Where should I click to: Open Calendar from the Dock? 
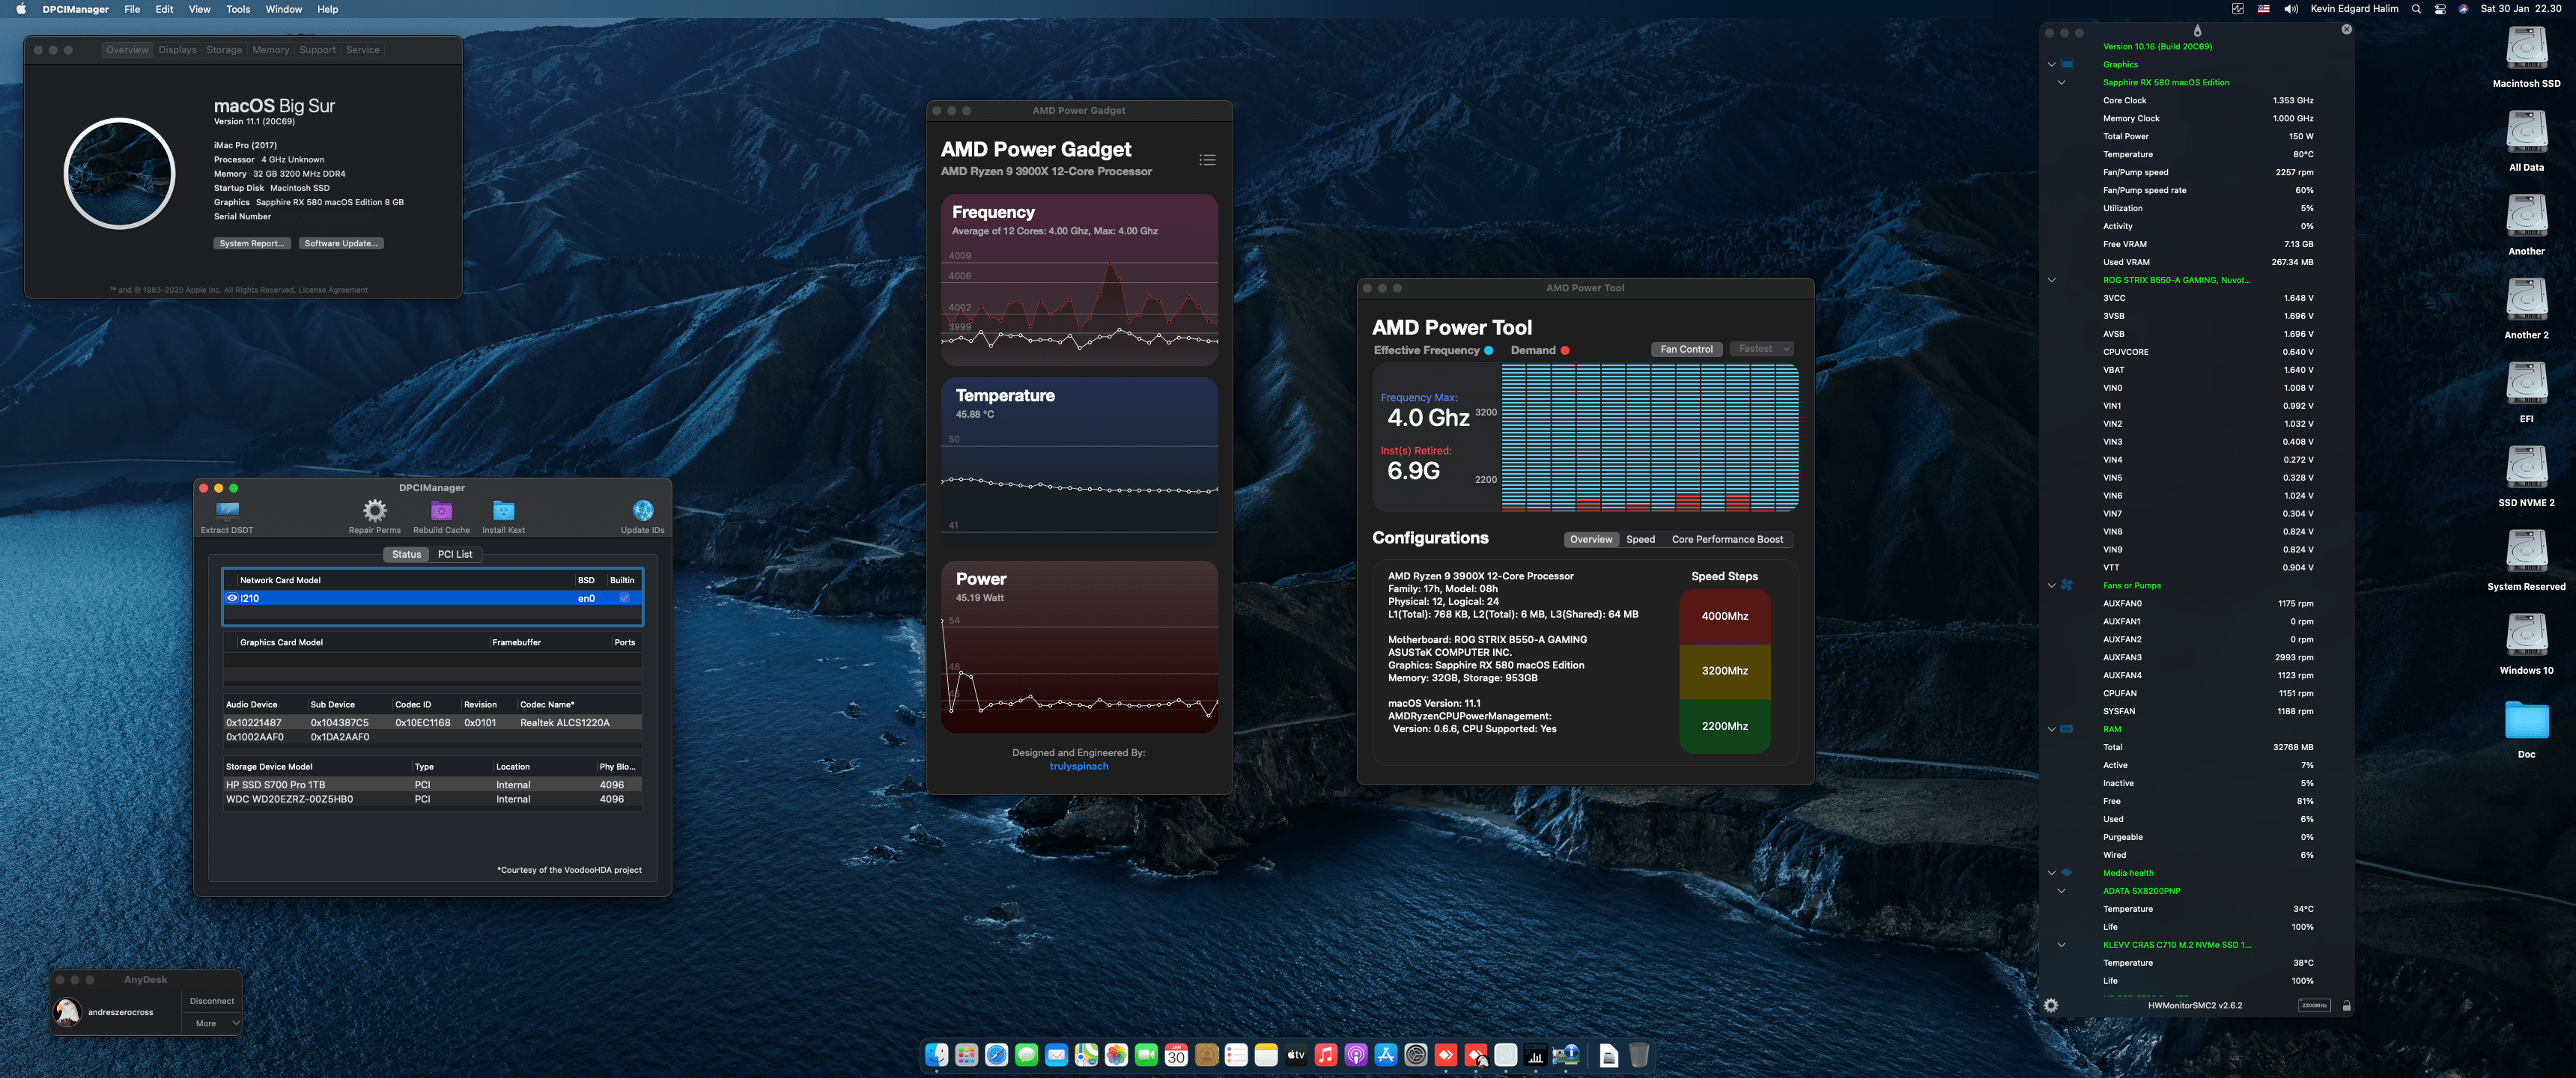click(x=1176, y=1054)
